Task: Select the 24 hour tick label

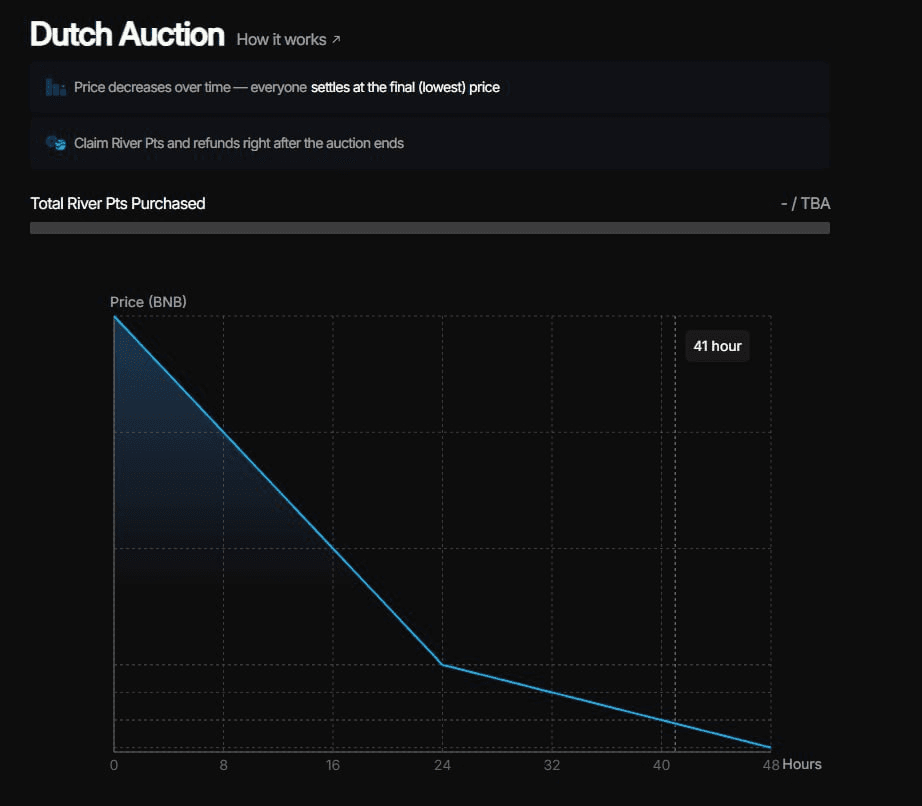Action: 442,766
